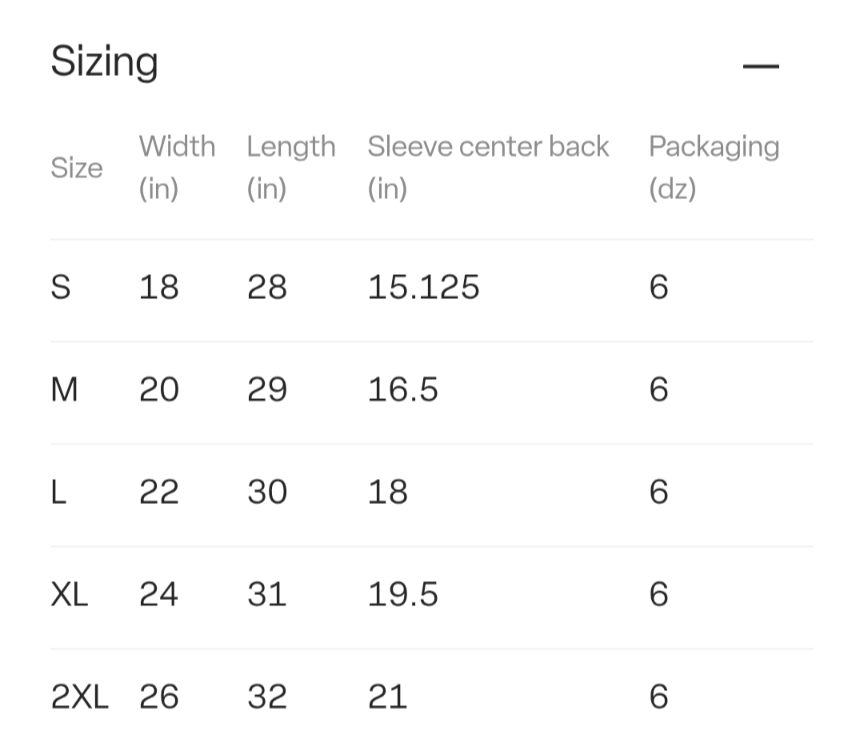Click the Width (in) column header
Image resolution: width=864 pixels, height=747 pixels.
pos(177,167)
